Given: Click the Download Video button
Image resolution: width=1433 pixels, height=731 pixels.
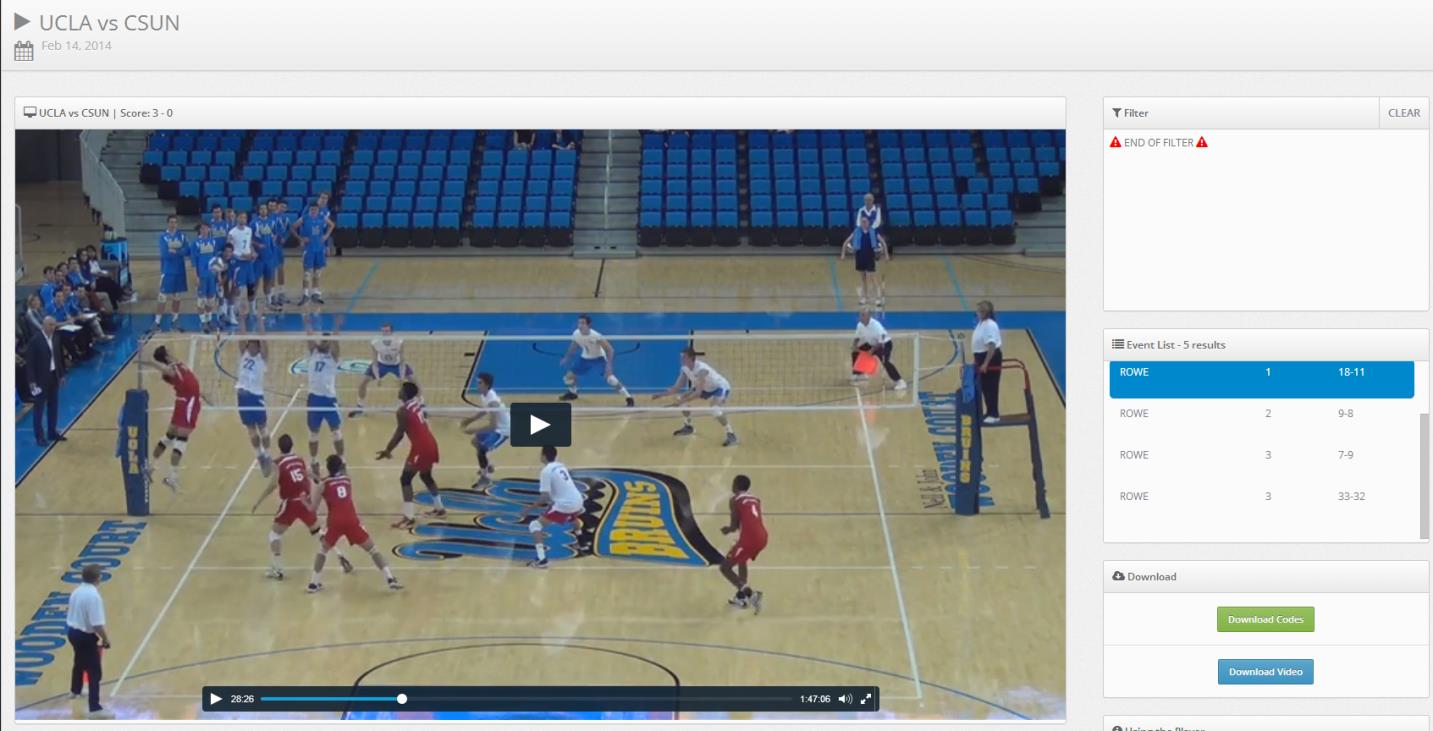Looking at the screenshot, I should tap(1265, 671).
